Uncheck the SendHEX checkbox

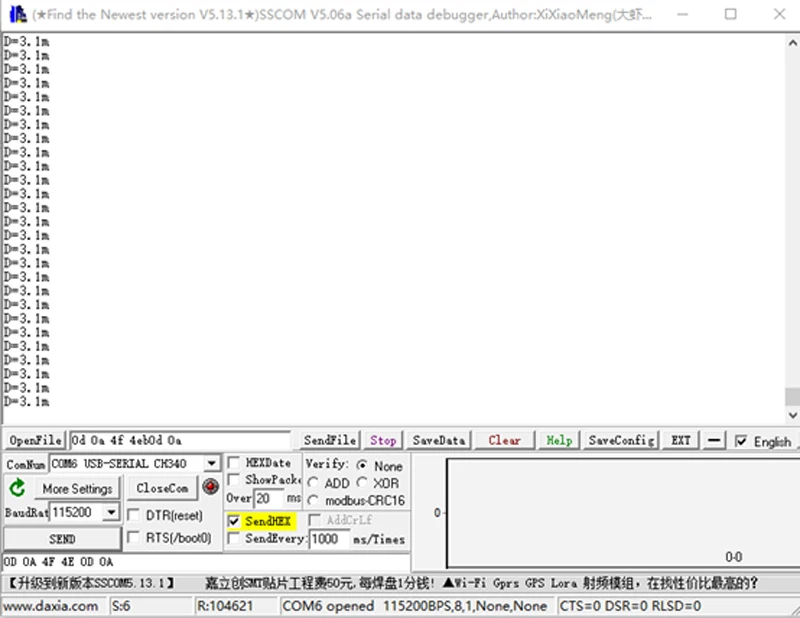[234, 521]
